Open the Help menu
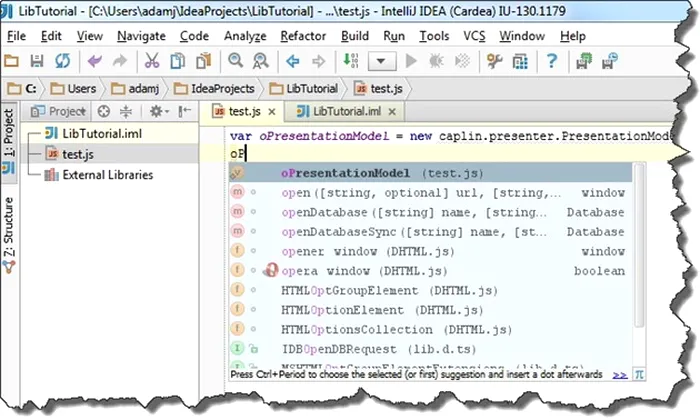Screen dimensions: 700x420 (573, 36)
